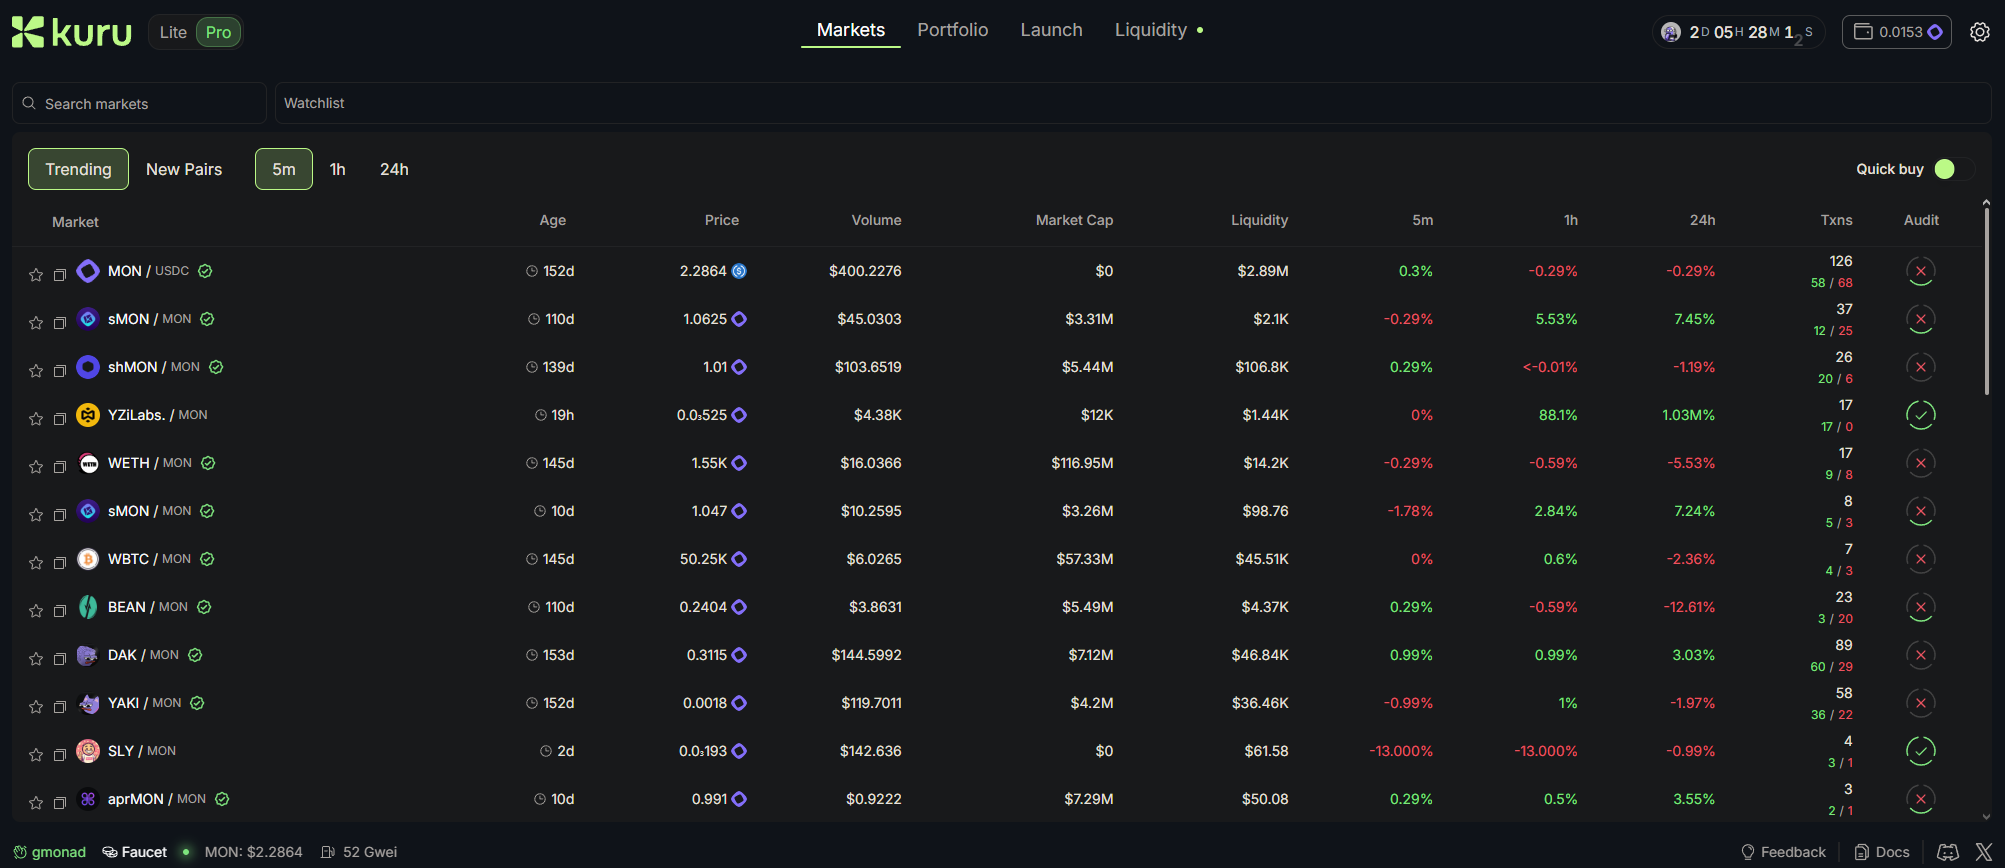Click the aprMON token logo icon

coord(88,799)
